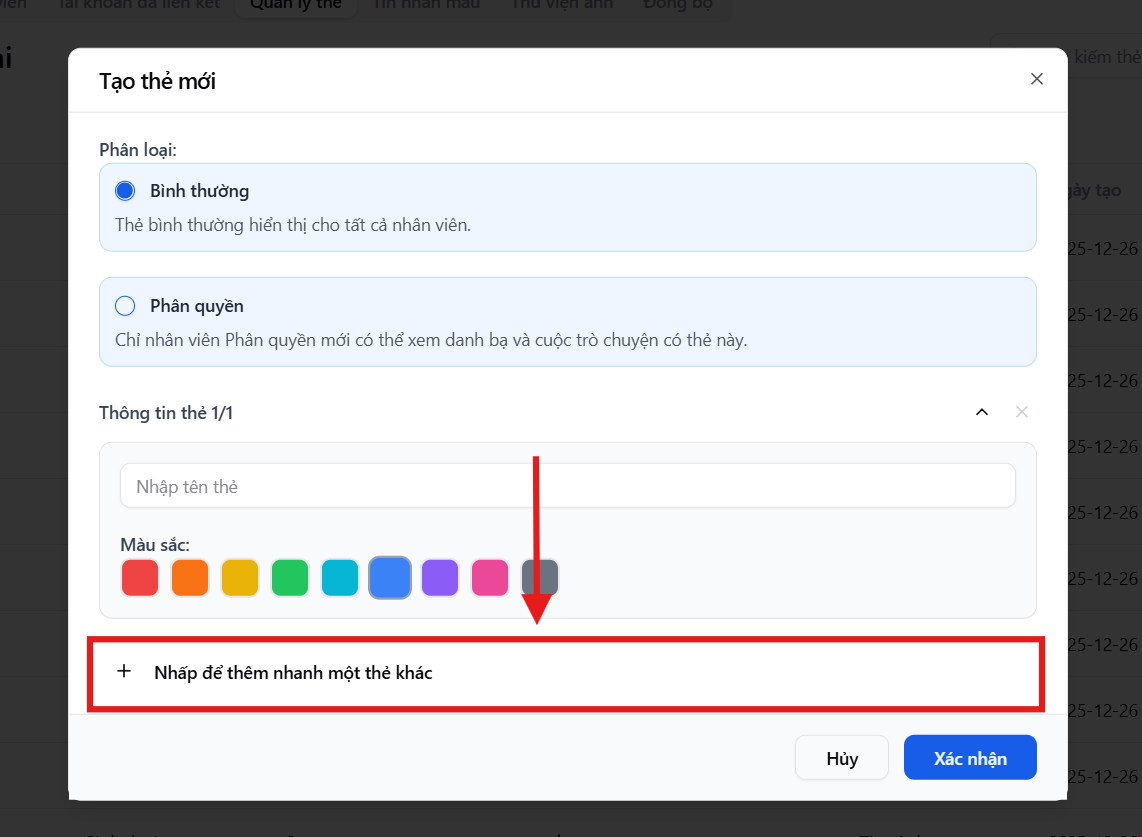The height and width of the screenshot is (837, 1142).
Task: Set tag color to purple
Action: coord(440,578)
